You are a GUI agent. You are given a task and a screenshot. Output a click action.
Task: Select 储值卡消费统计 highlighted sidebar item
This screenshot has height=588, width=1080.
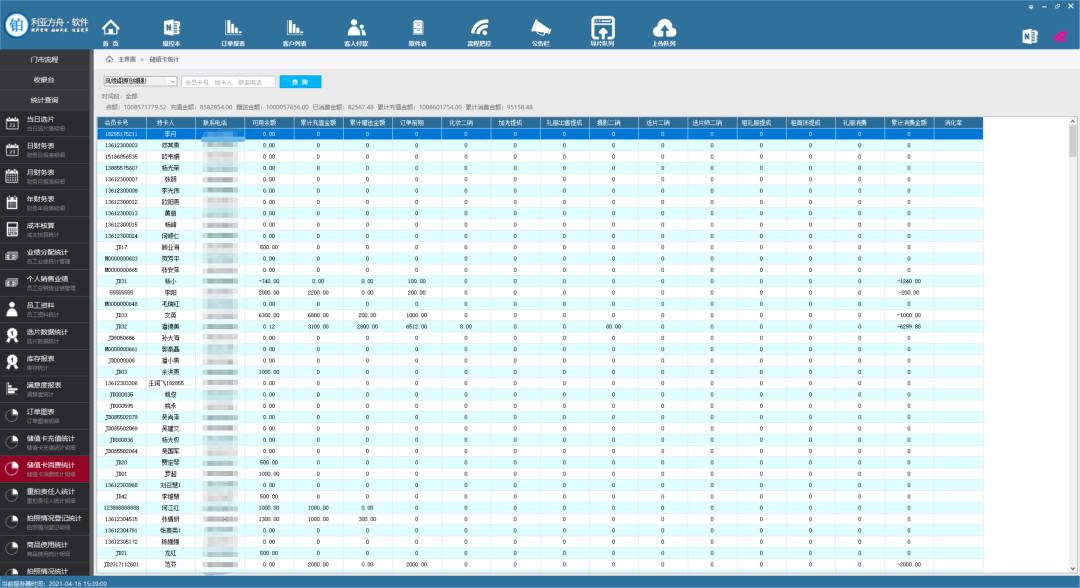(x=45, y=469)
